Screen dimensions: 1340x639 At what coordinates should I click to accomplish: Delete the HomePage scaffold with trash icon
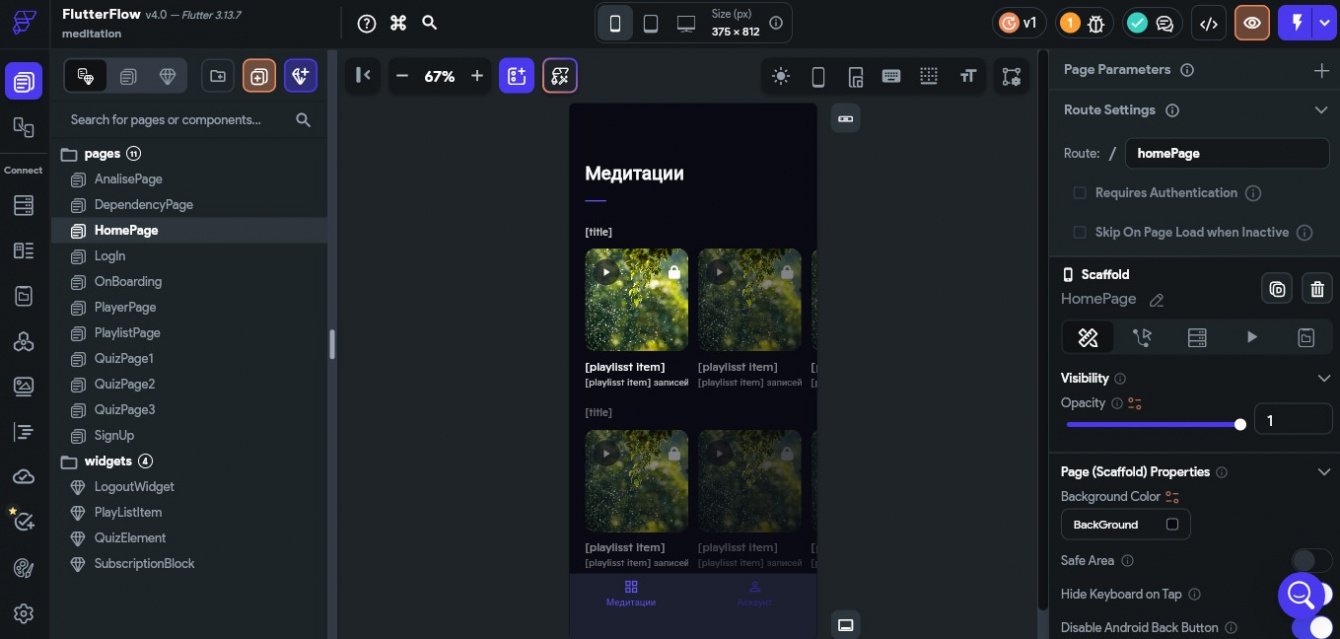coord(1317,289)
